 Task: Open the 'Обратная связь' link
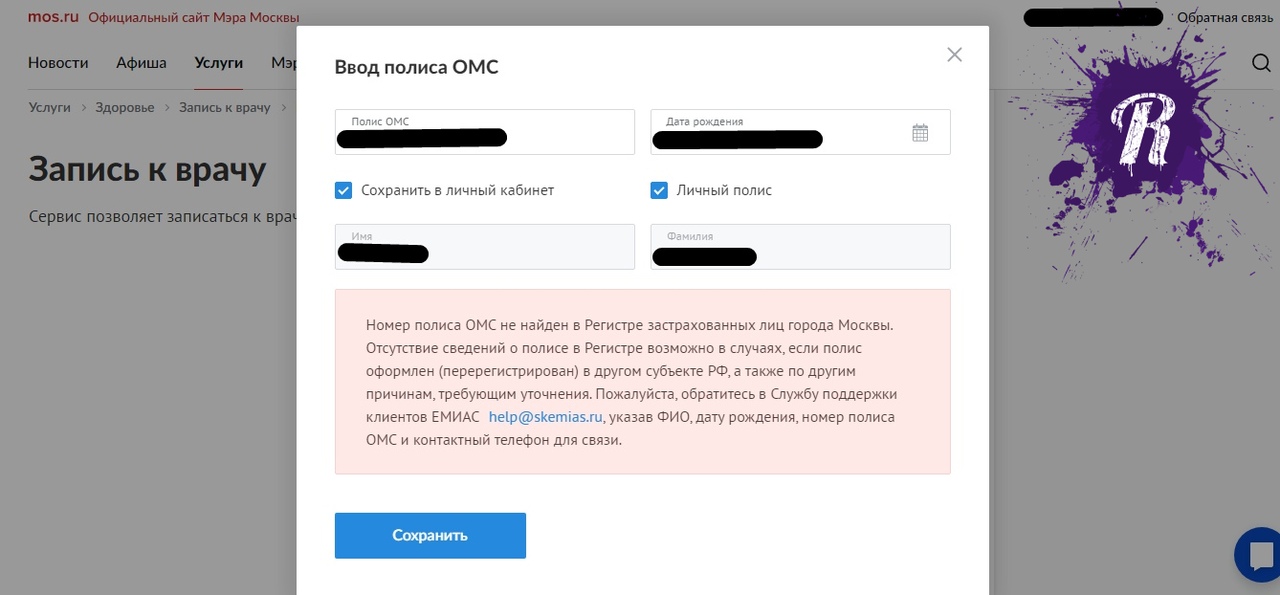pyautogui.click(x=1225, y=17)
